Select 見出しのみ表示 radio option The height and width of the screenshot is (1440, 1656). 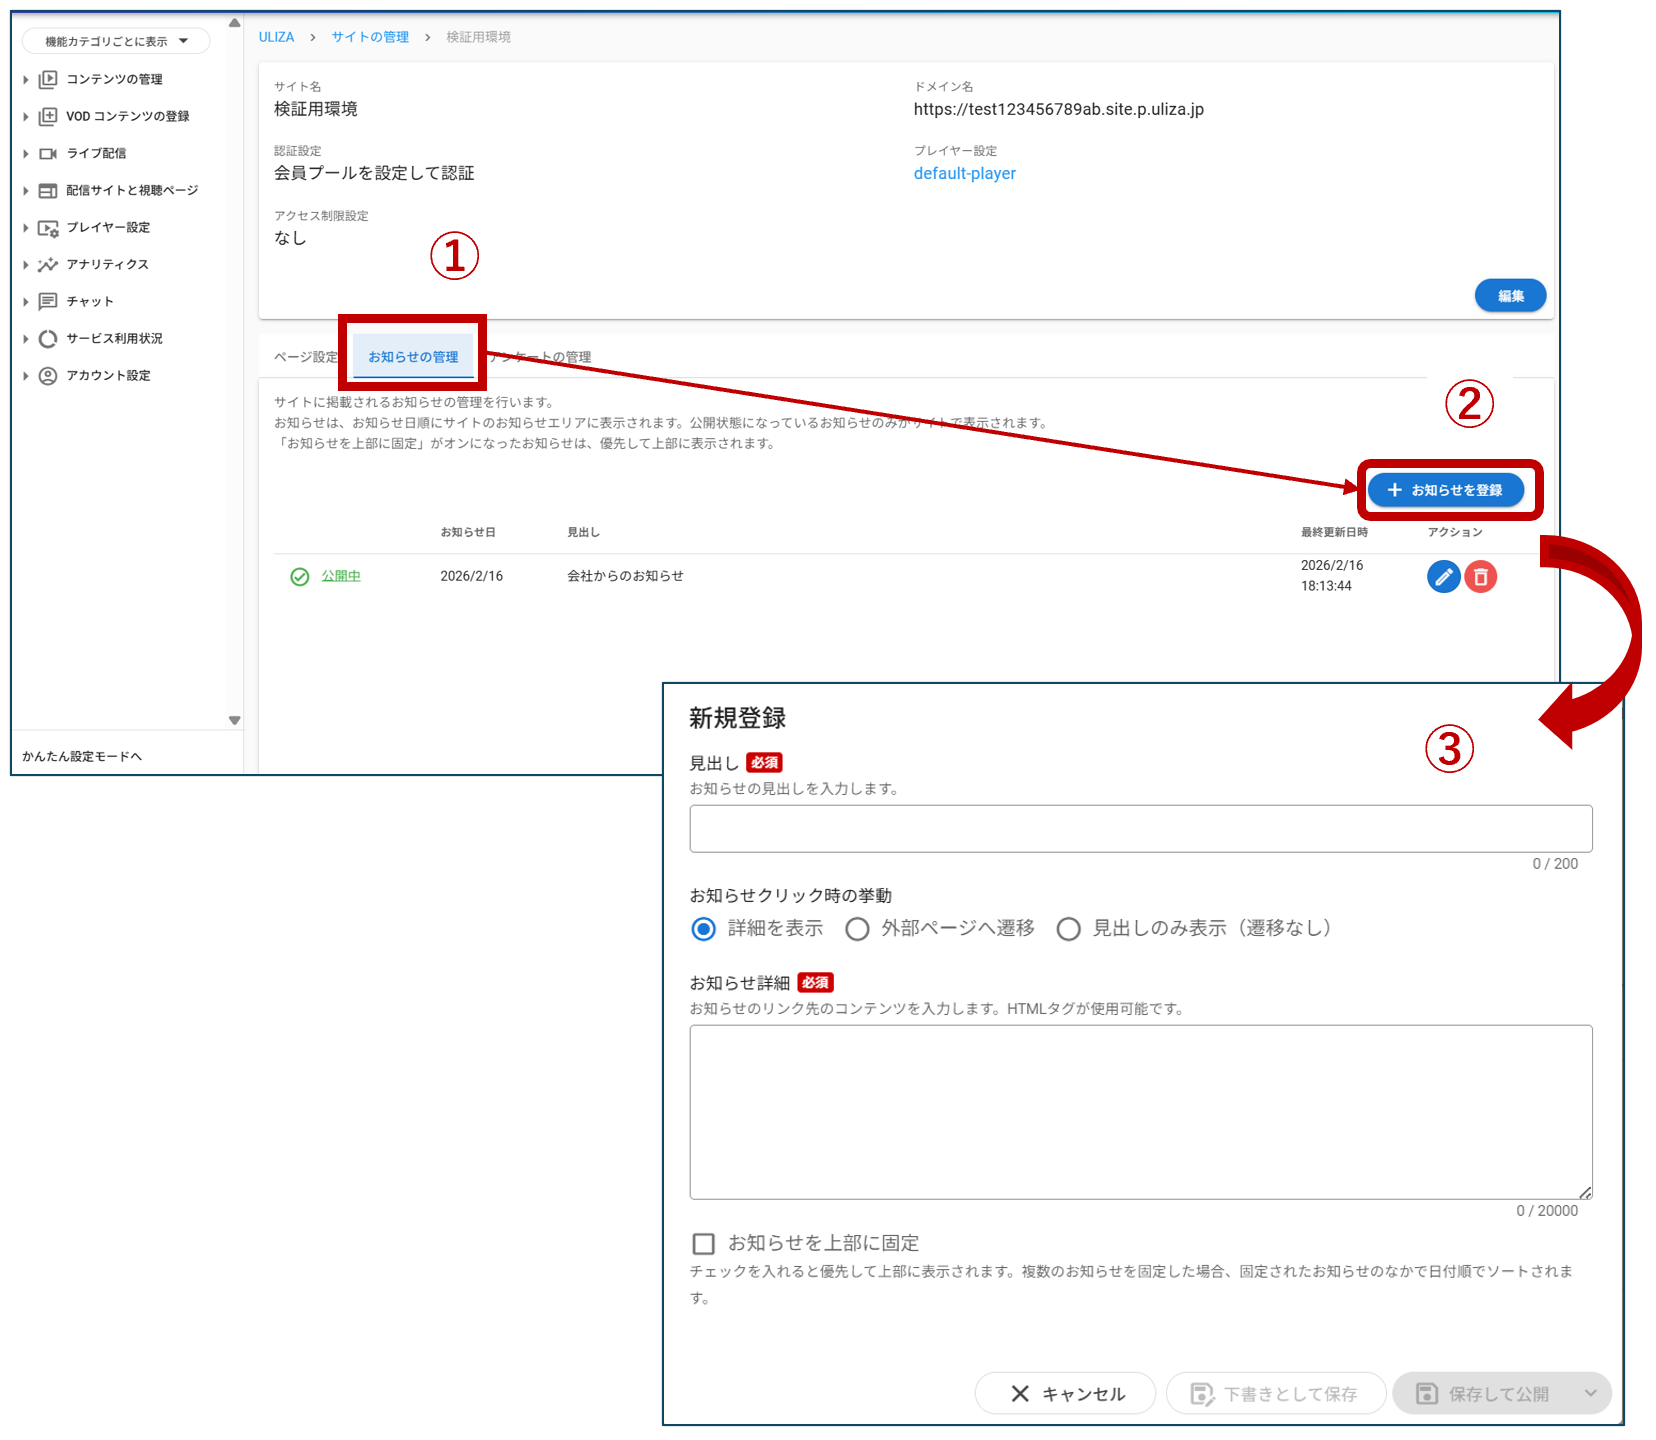point(1068,929)
